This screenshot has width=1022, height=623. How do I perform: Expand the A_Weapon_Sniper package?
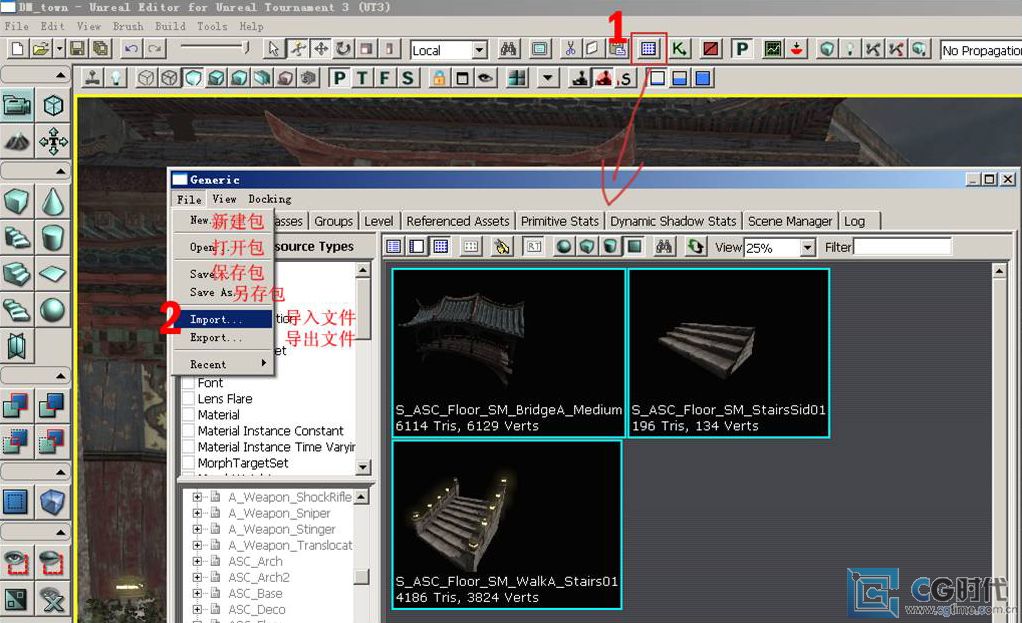click(197, 514)
